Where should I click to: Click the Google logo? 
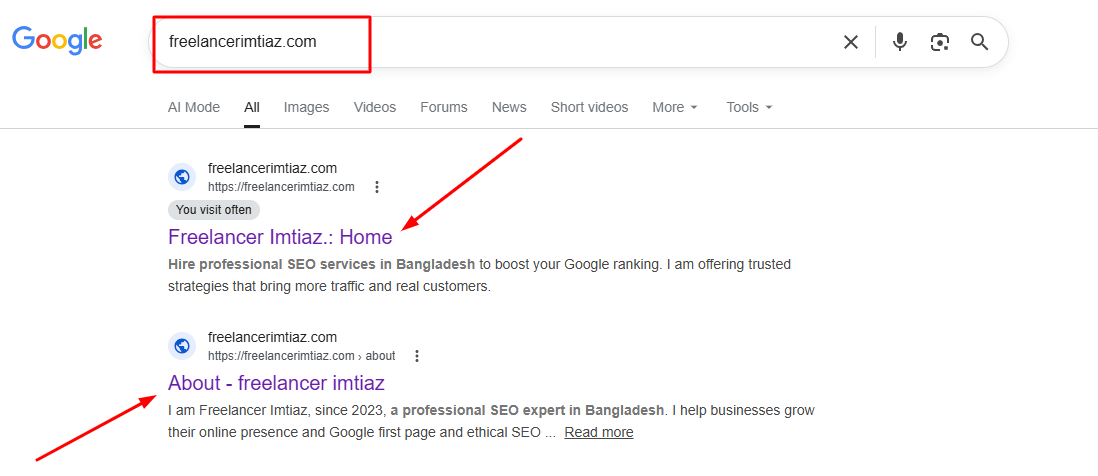tap(57, 40)
